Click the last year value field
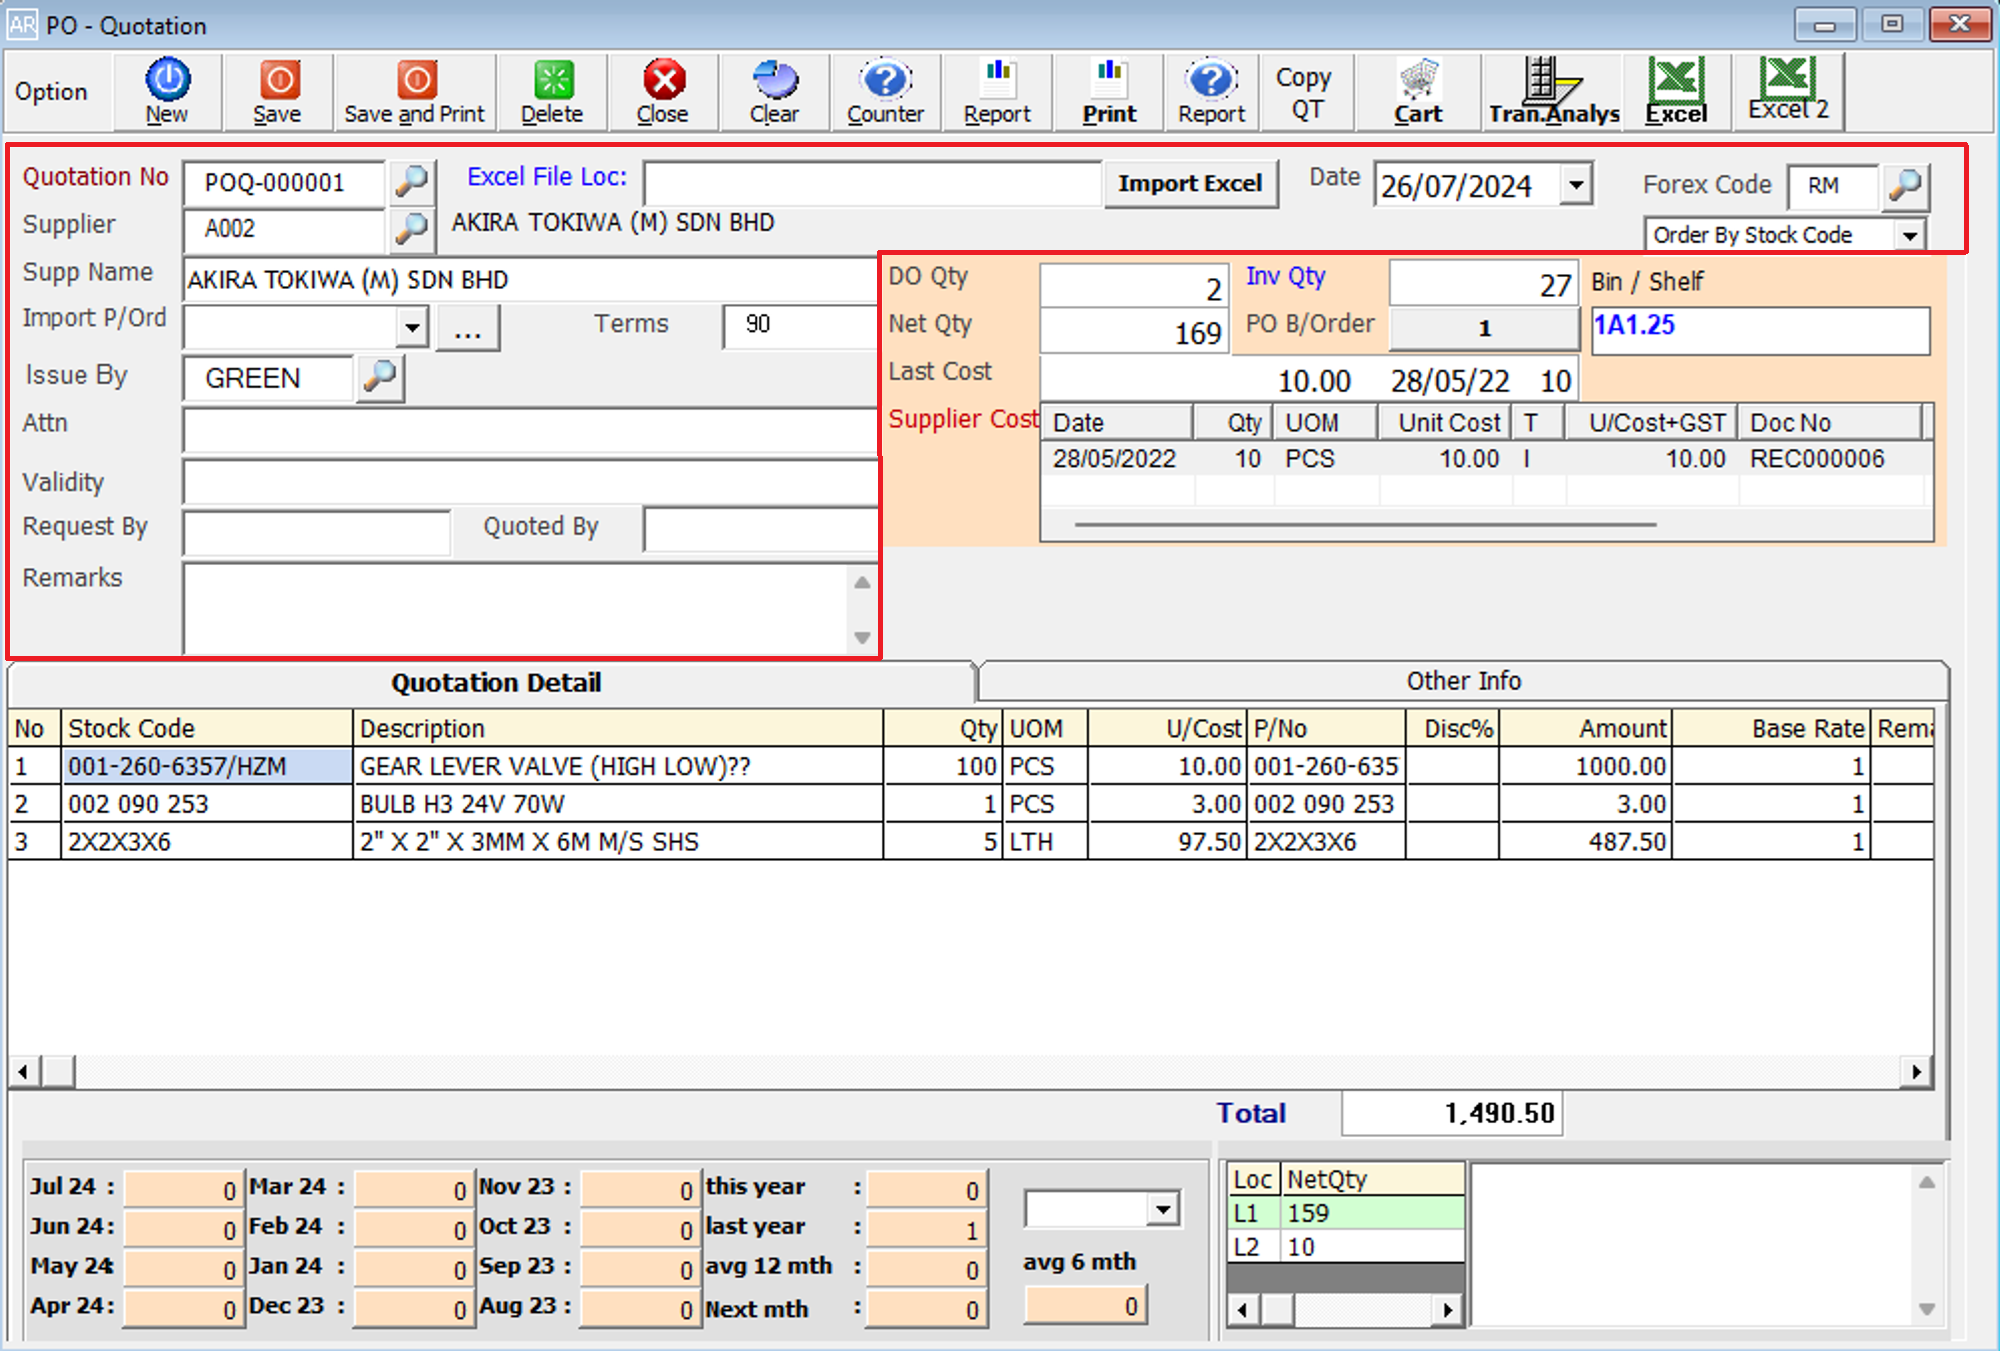 926,1229
